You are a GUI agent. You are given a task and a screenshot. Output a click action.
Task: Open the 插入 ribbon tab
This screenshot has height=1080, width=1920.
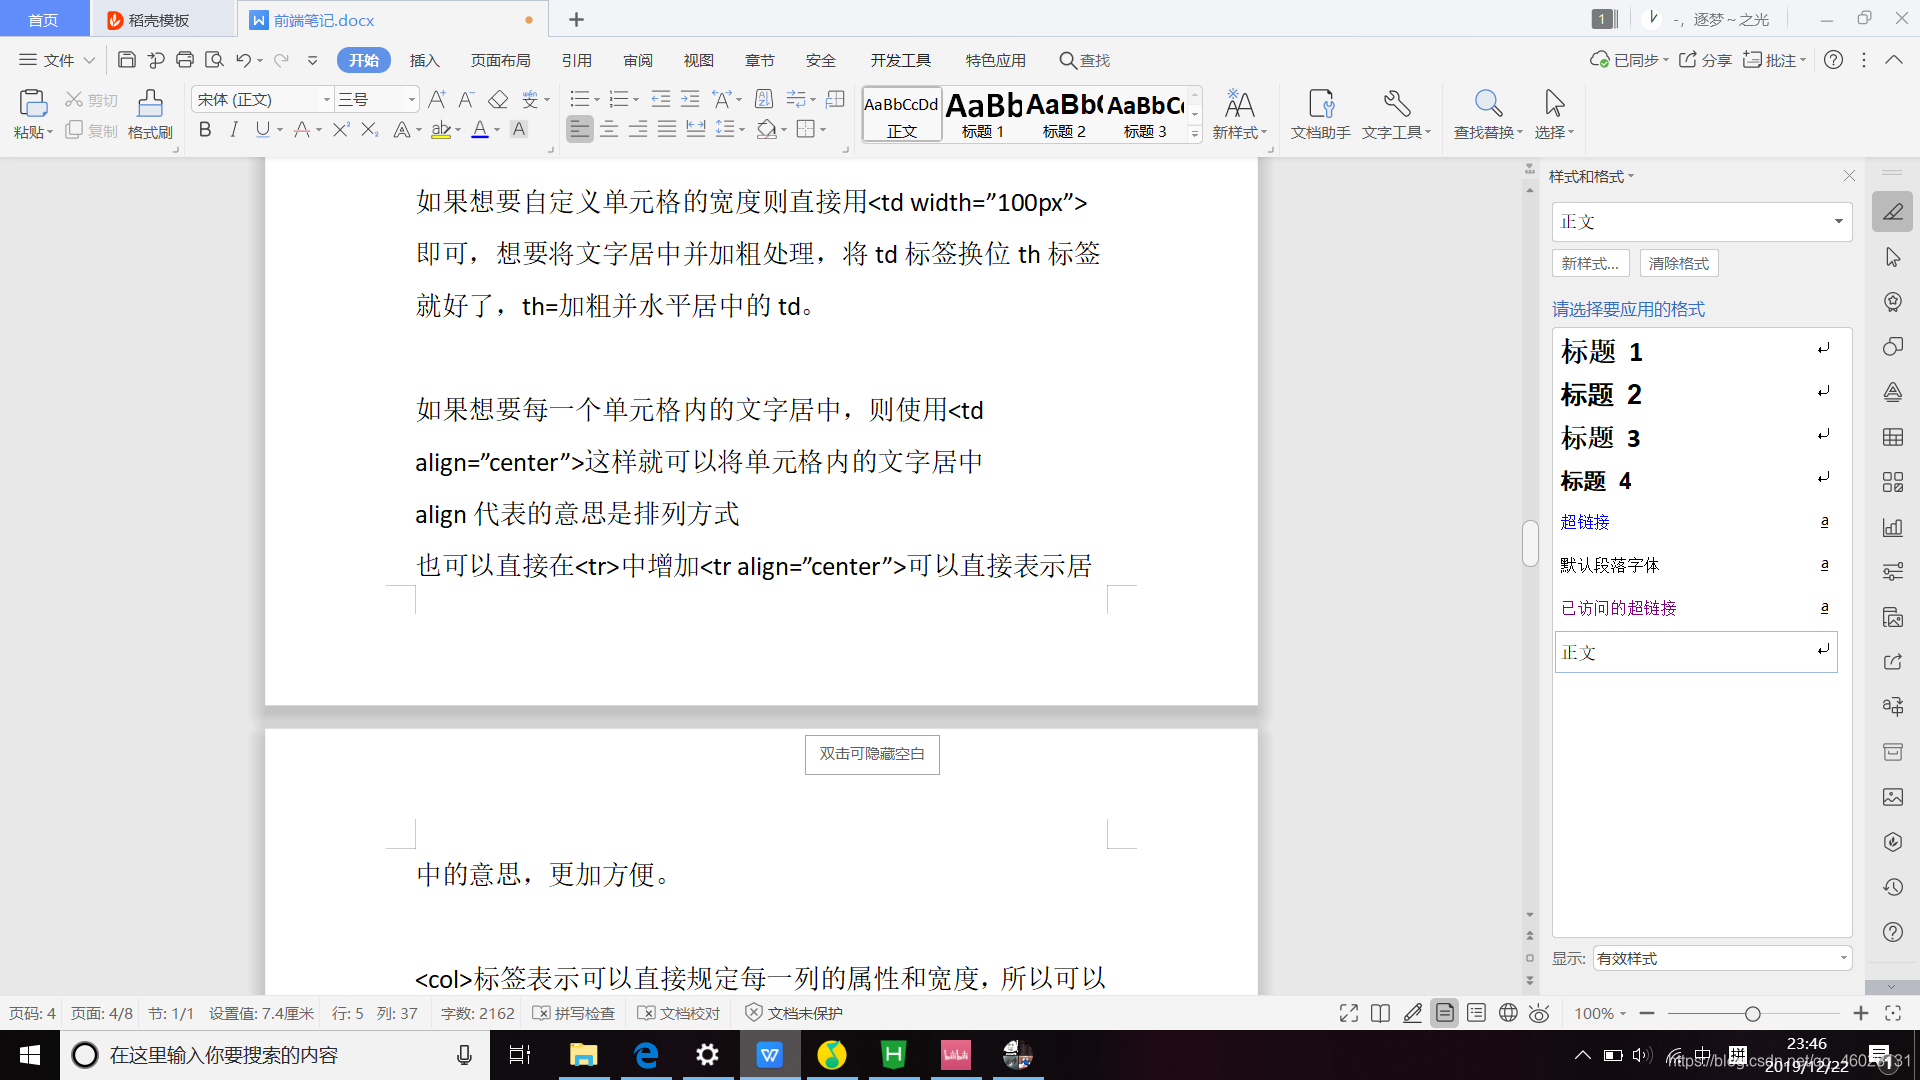(424, 60)
